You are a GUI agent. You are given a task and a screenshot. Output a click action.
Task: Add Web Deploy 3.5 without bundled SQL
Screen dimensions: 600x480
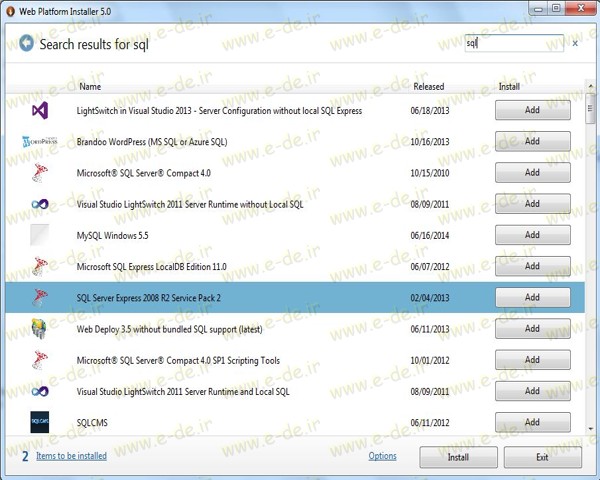click(x=533, y=328)
